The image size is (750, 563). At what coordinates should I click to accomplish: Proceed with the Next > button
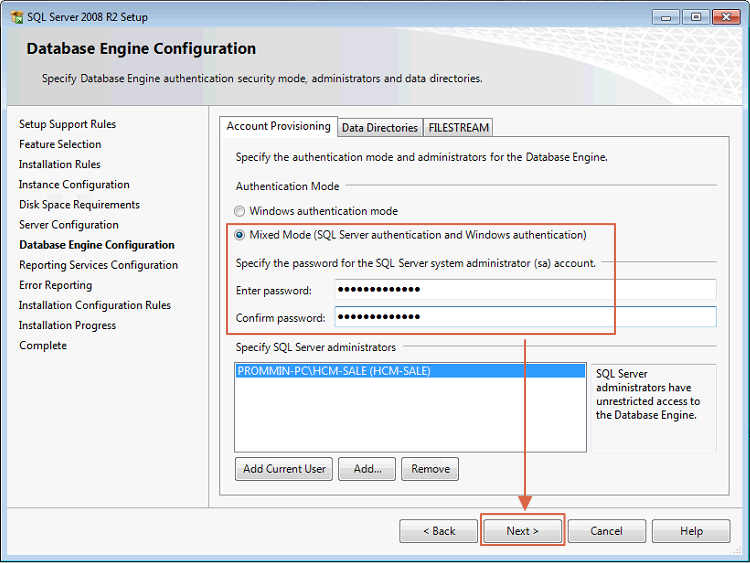point(522,531)
